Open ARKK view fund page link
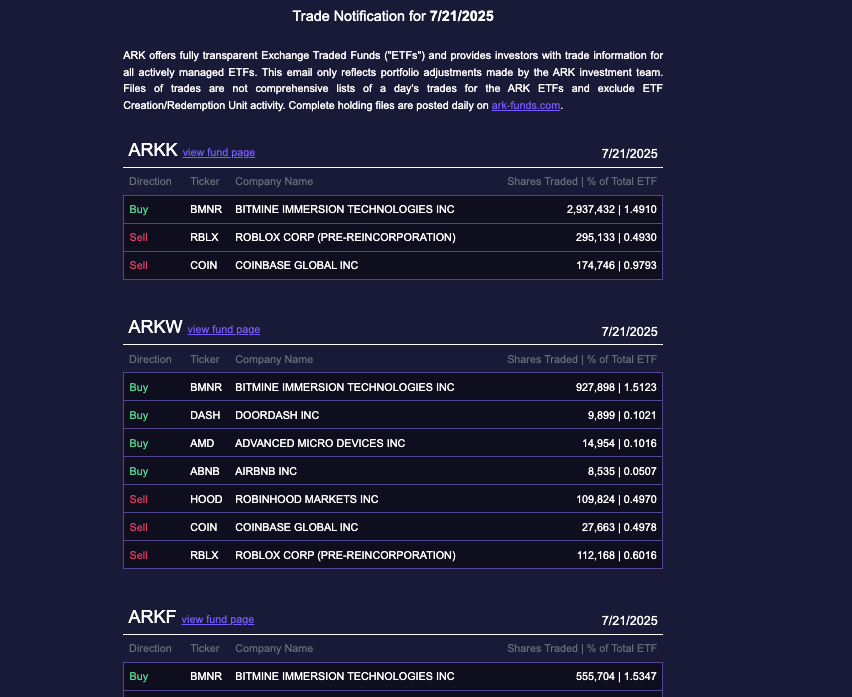The width and height of the screenshot is (852, 697). pyautogui.click(x=218, y=153)
